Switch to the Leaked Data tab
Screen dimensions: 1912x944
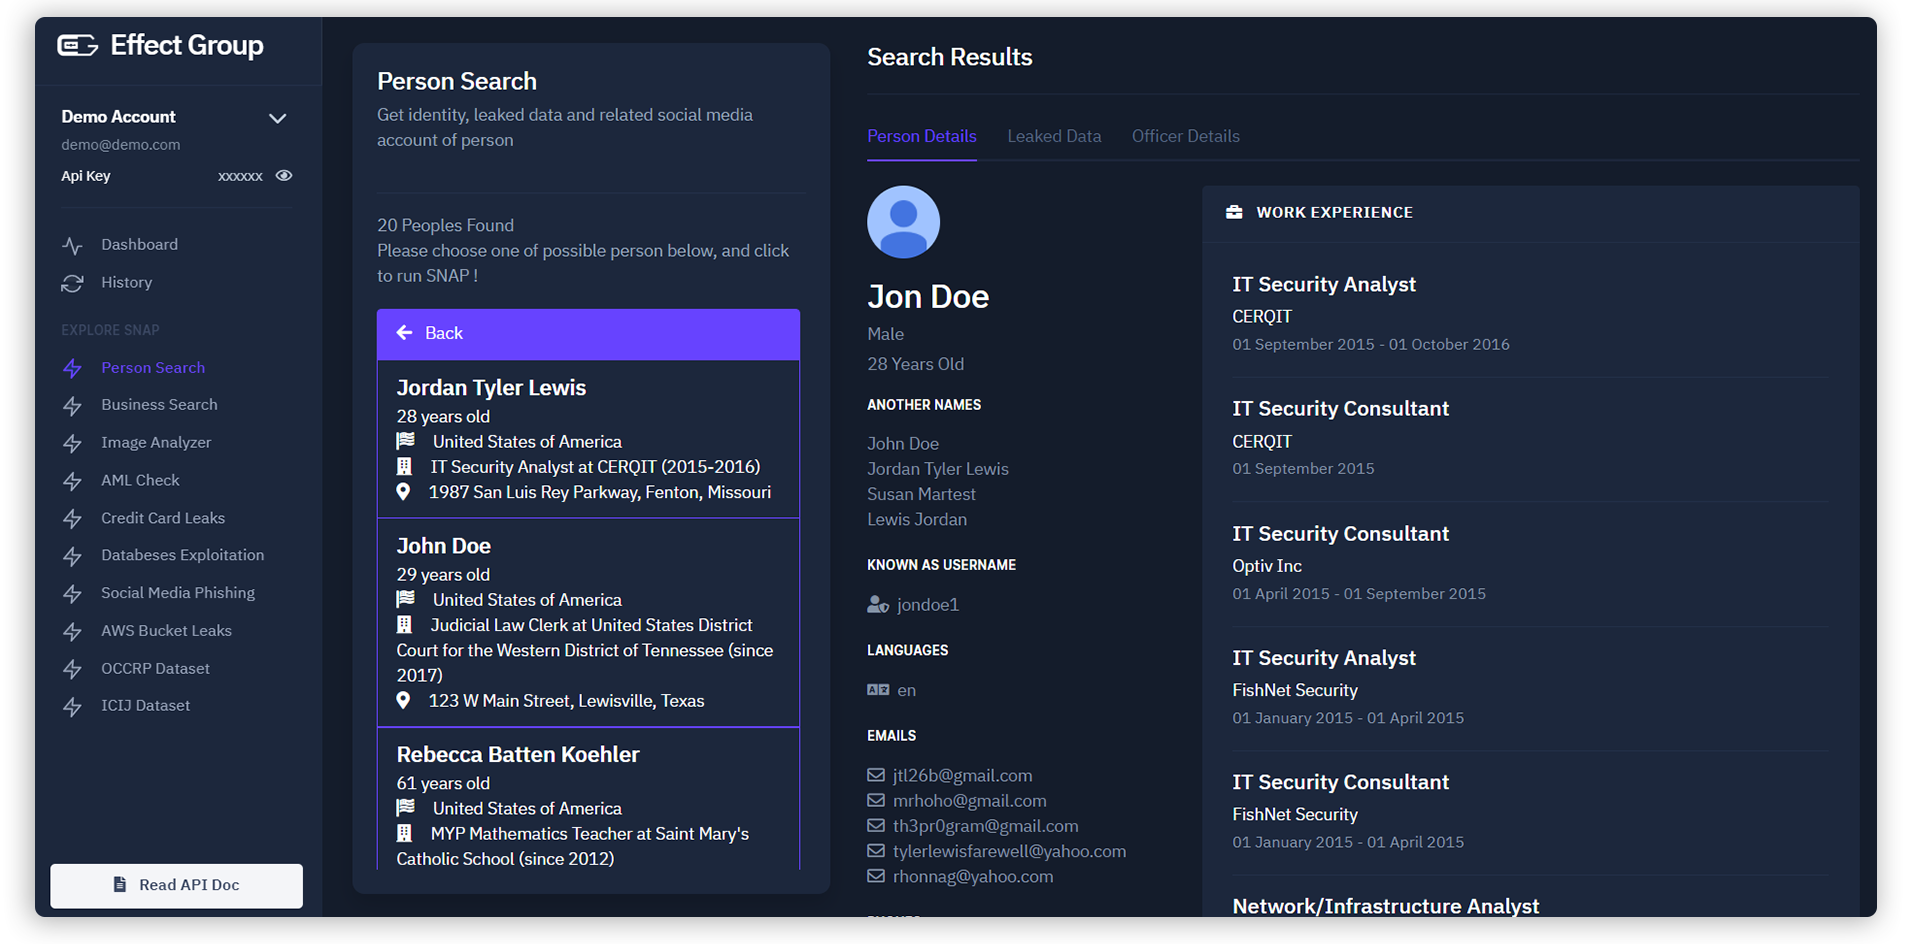coord(1054,136)
